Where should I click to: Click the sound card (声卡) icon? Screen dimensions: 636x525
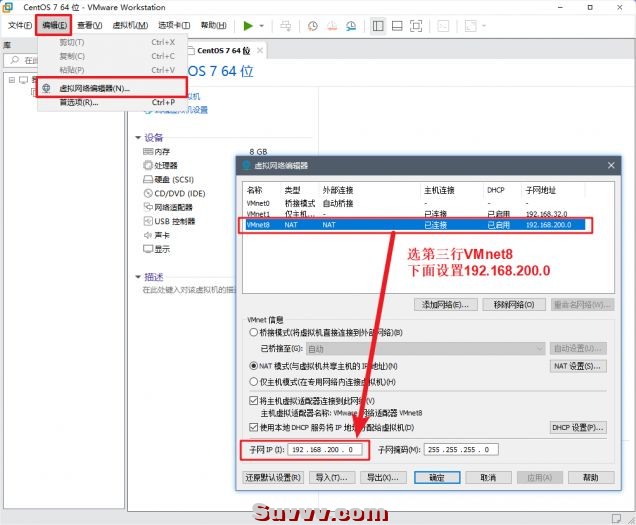click(147, 235)
